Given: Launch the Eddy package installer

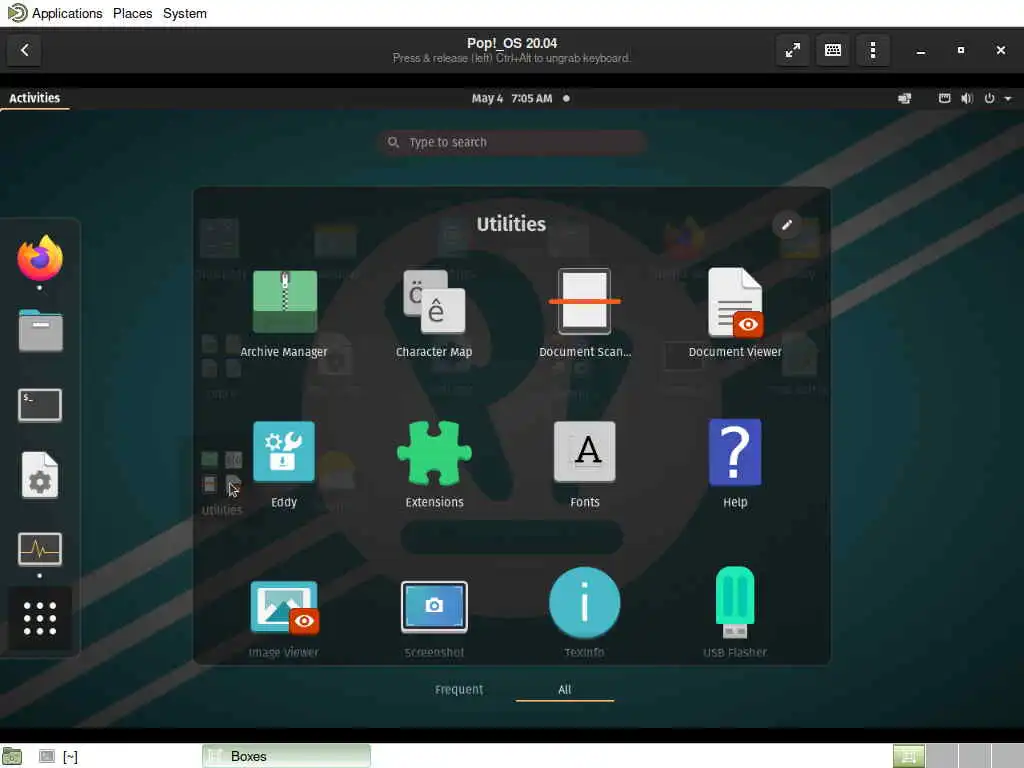Looking at the screenshot, I should point(284,464).
